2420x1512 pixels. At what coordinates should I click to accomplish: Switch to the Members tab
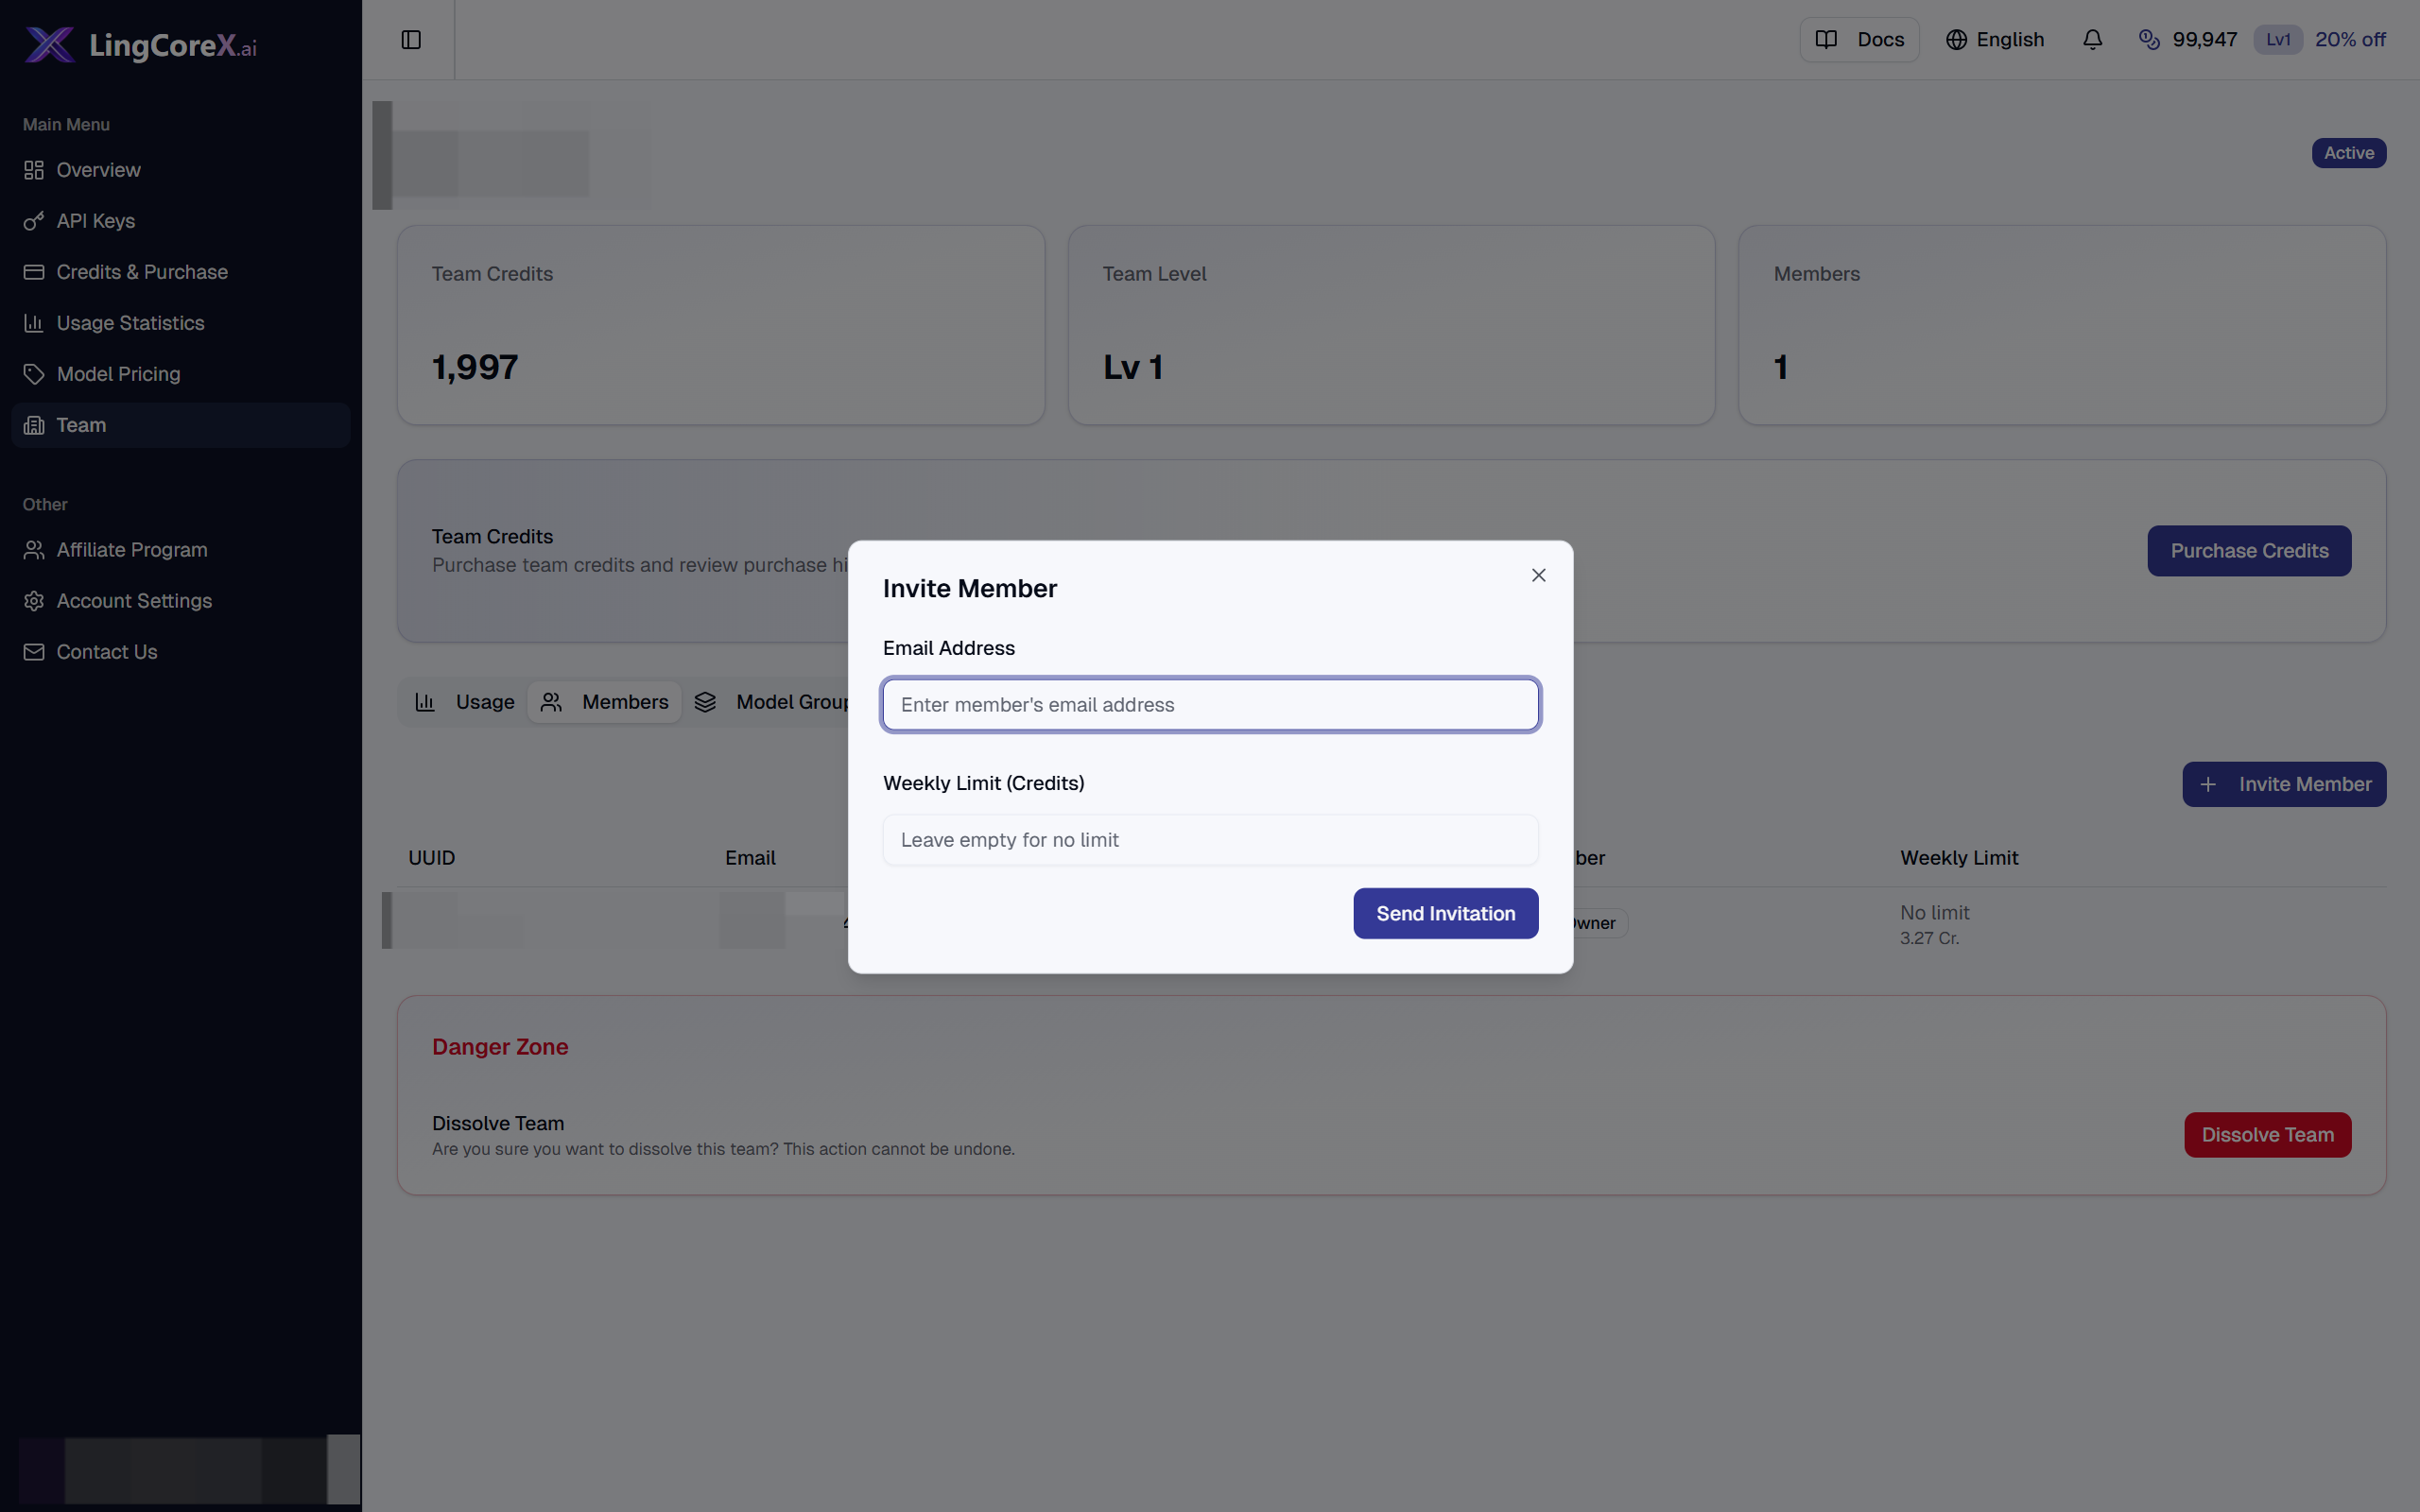tap(604, 702)
